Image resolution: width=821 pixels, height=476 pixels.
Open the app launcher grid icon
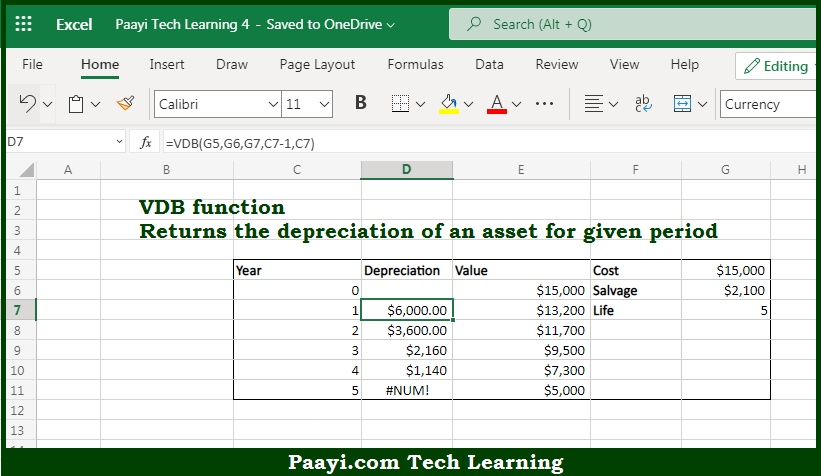[x=23, y=24]
